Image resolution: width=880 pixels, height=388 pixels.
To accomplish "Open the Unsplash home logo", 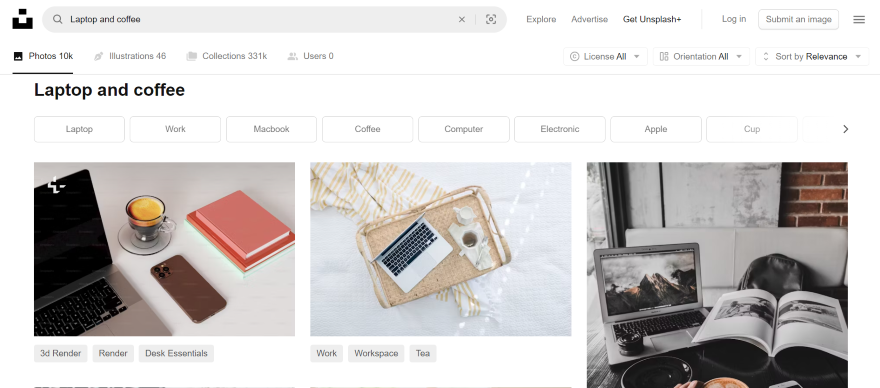I will [x=22, y=19].
